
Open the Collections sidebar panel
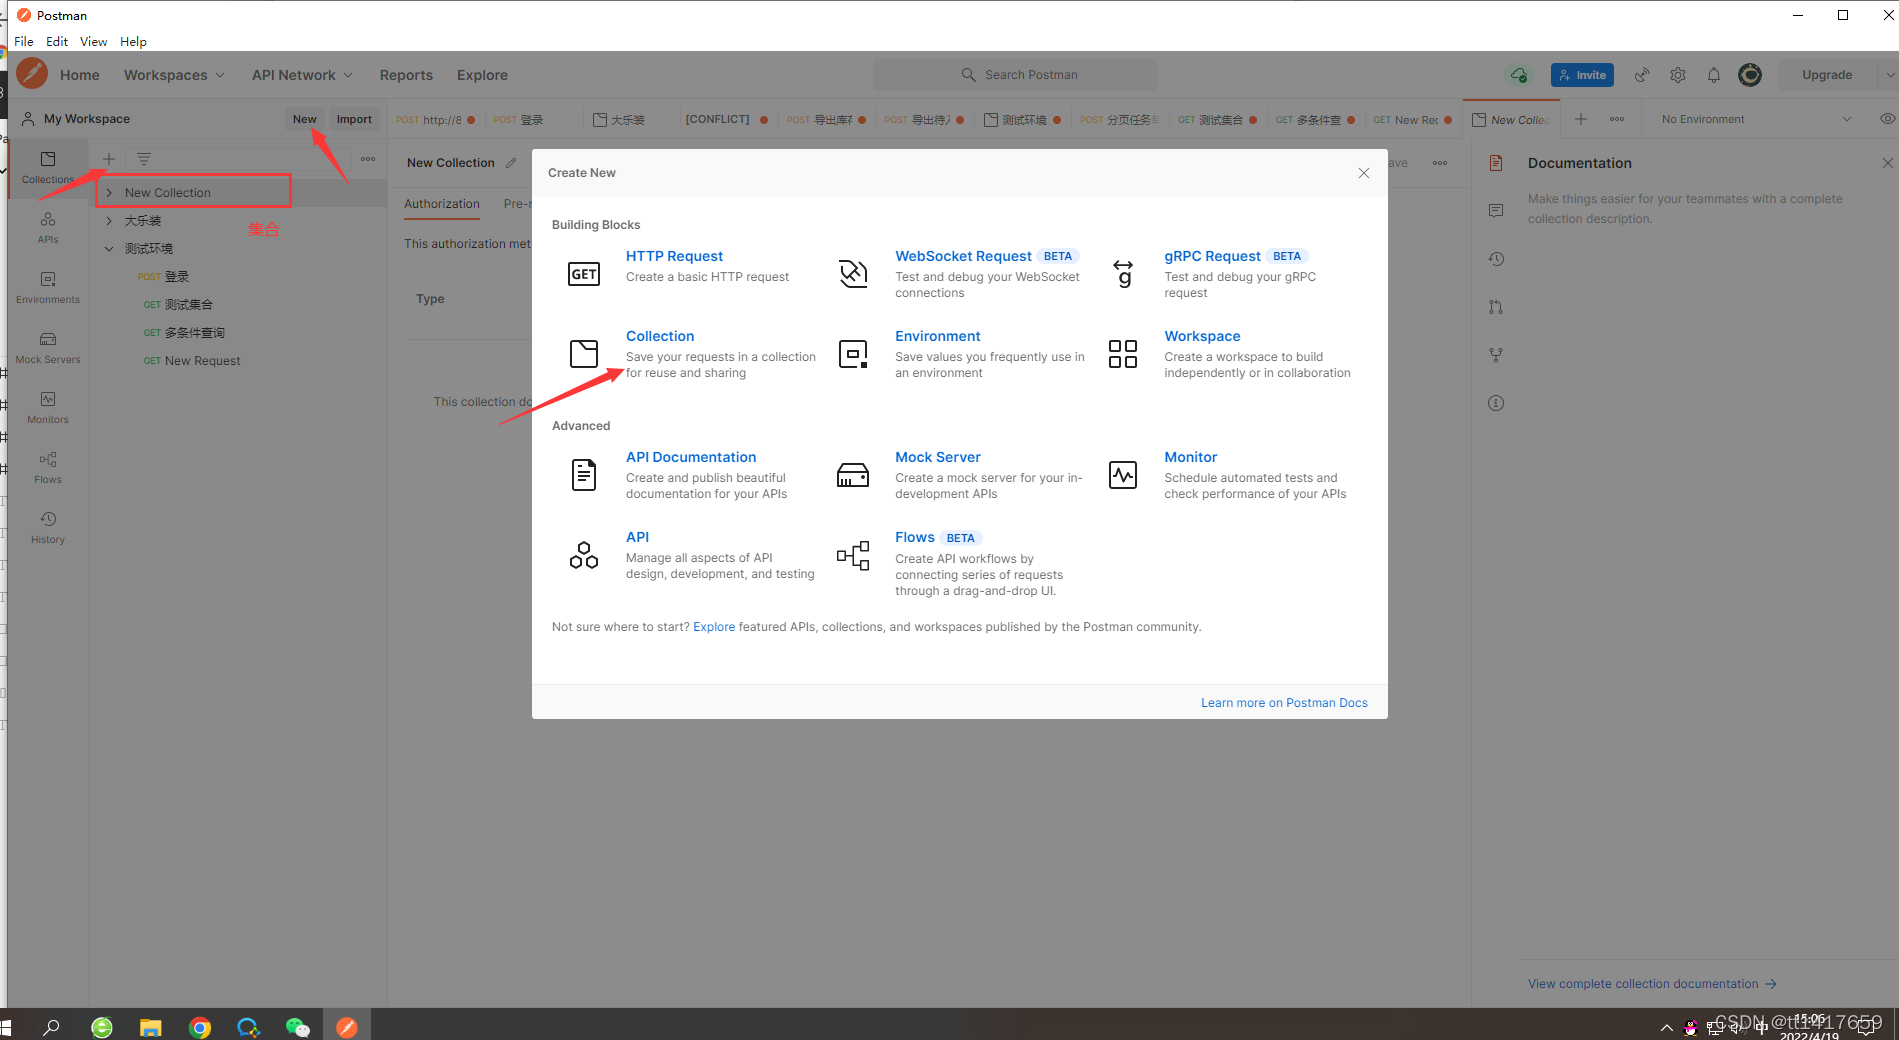pyautogui.click(x=48, y=167)
